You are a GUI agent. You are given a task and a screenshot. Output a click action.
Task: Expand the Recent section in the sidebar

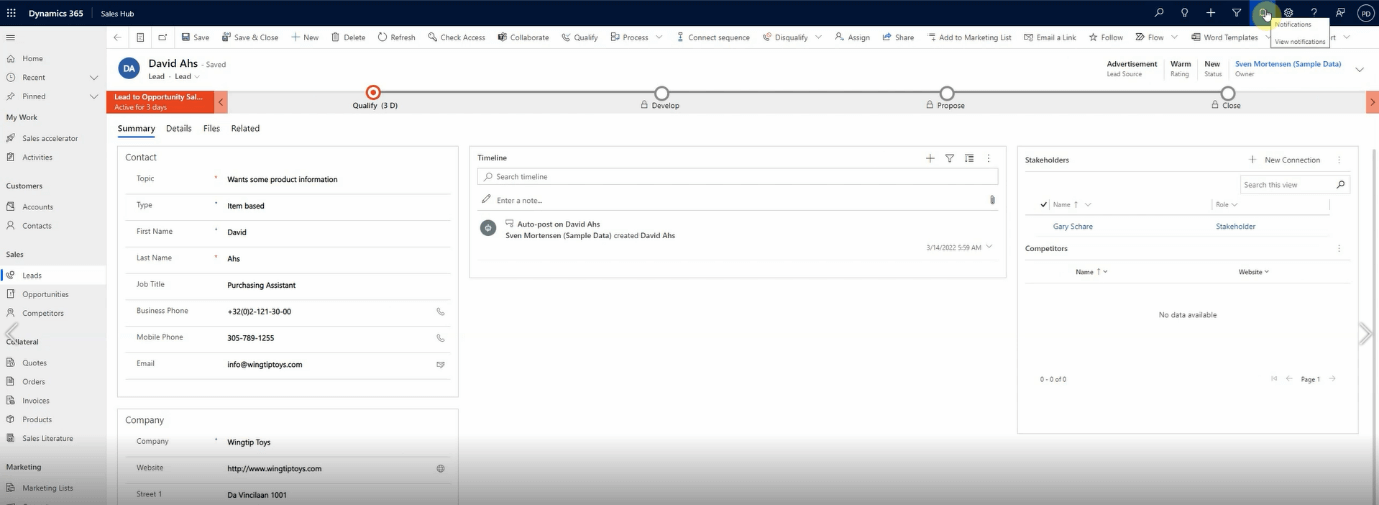94,77
